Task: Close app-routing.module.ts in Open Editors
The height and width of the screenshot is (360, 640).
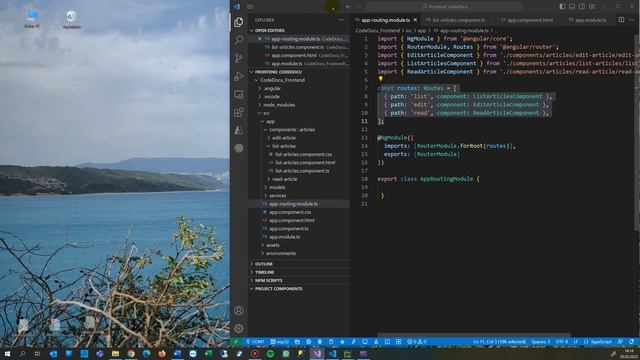Action: (260, 39)
